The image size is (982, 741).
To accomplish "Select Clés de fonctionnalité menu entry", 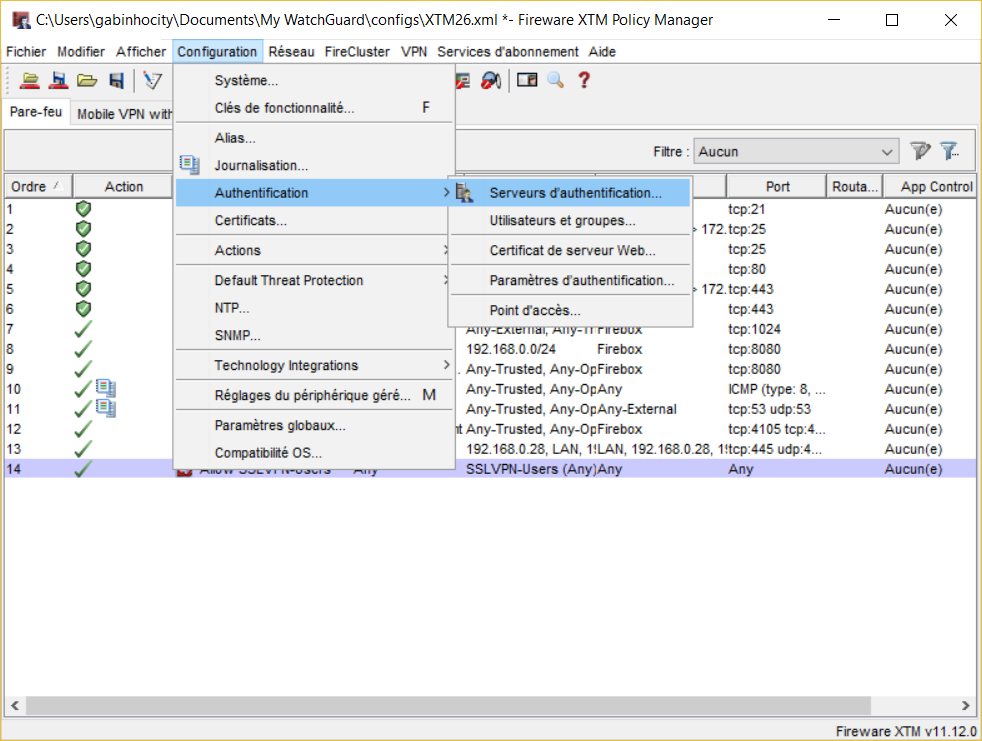I will (x=313, y=108).
